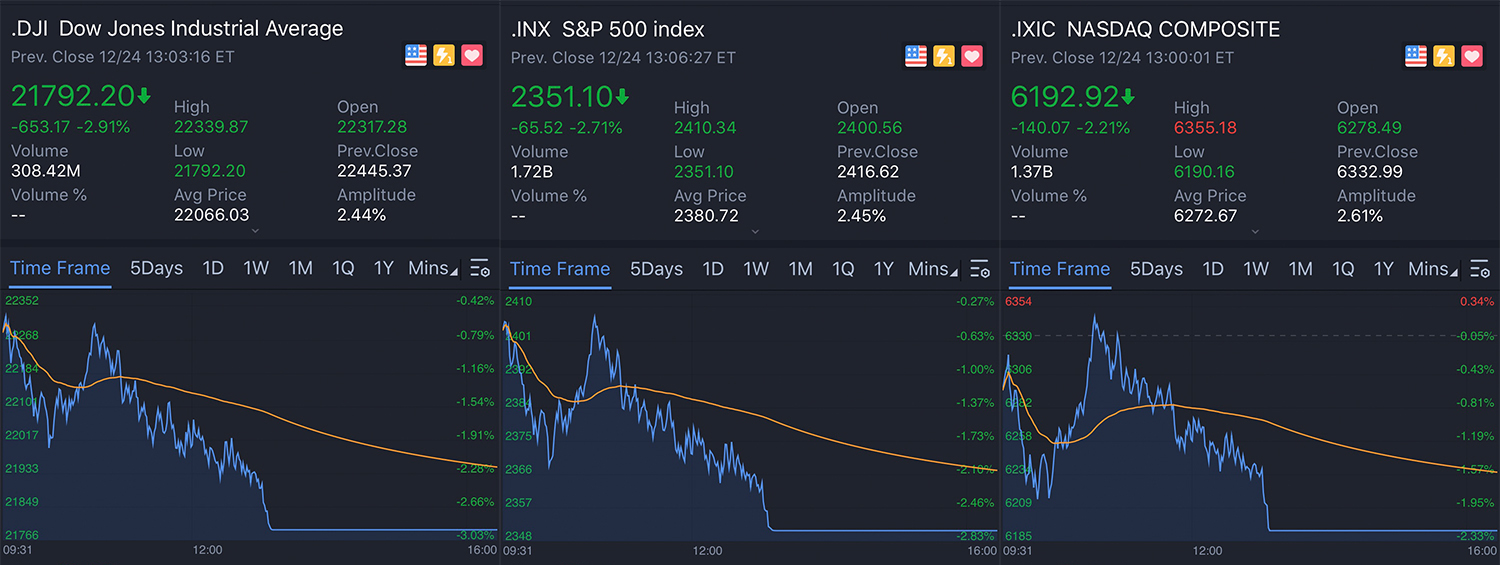This screenshot has width=1500, height=565.
Task: Open chart settings icon in NASDAQ panel
Action: (1479, 268)
